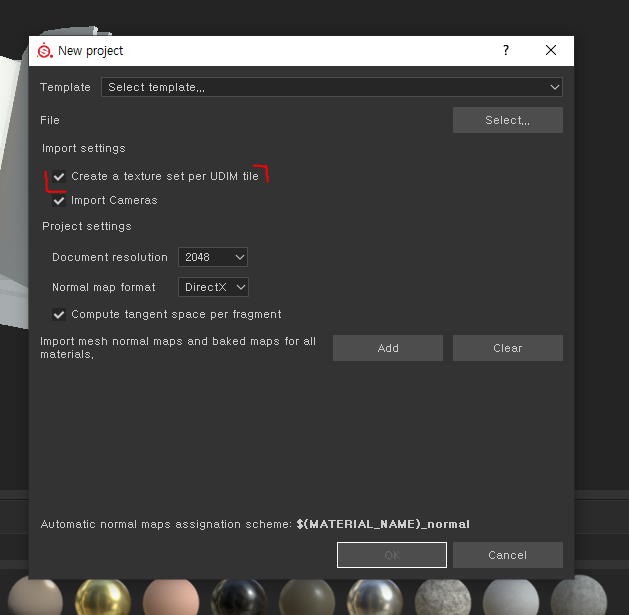The height and width of the screenshot is (615, 629).
Task: Close the New project dialog window
Action: pyautogui.click(x=551, y=50)
